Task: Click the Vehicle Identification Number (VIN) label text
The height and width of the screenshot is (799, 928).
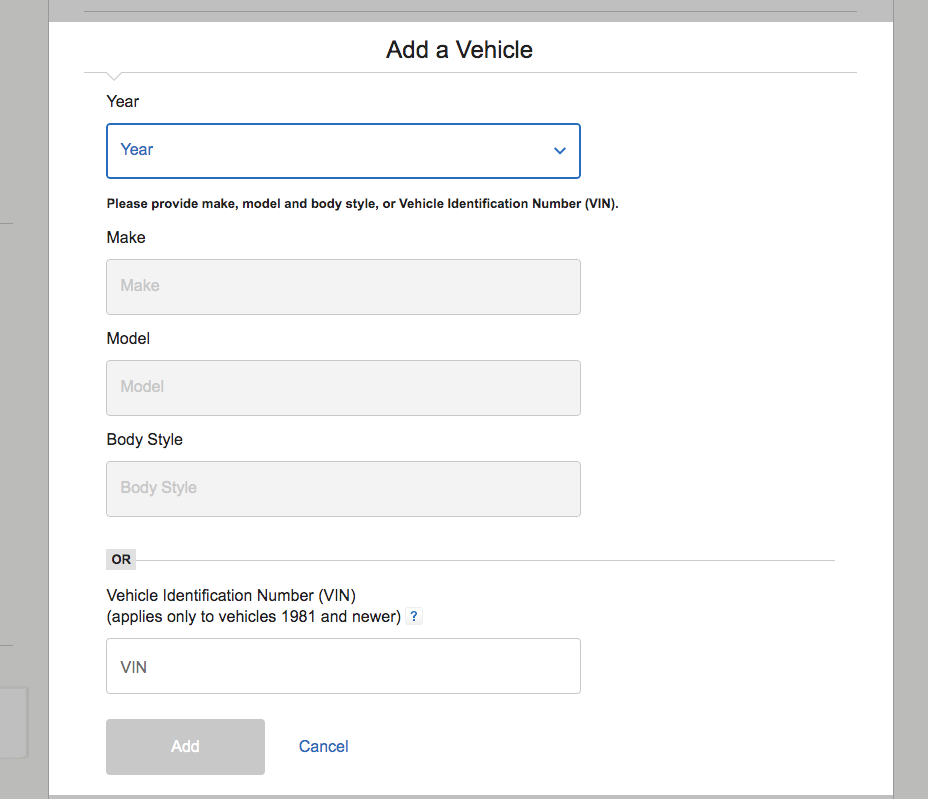Action: click(231, 595)
